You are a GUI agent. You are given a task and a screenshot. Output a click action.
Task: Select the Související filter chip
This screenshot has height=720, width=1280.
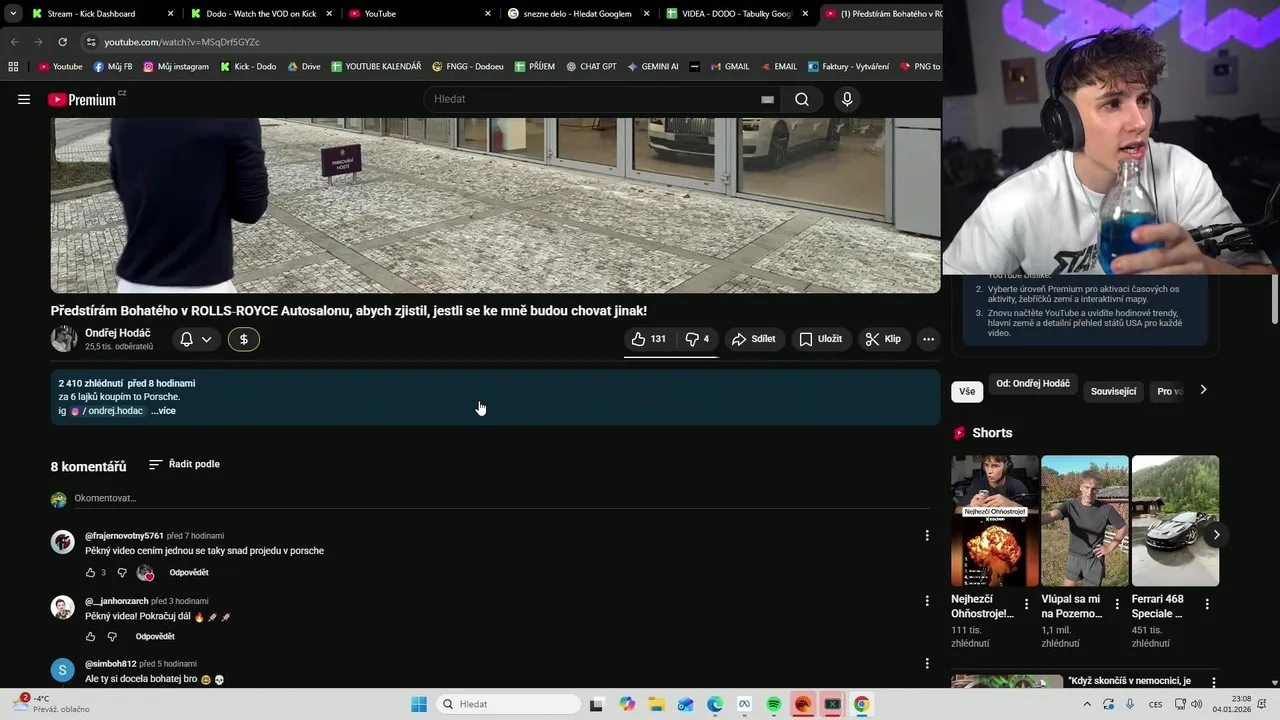[1113, 391]
